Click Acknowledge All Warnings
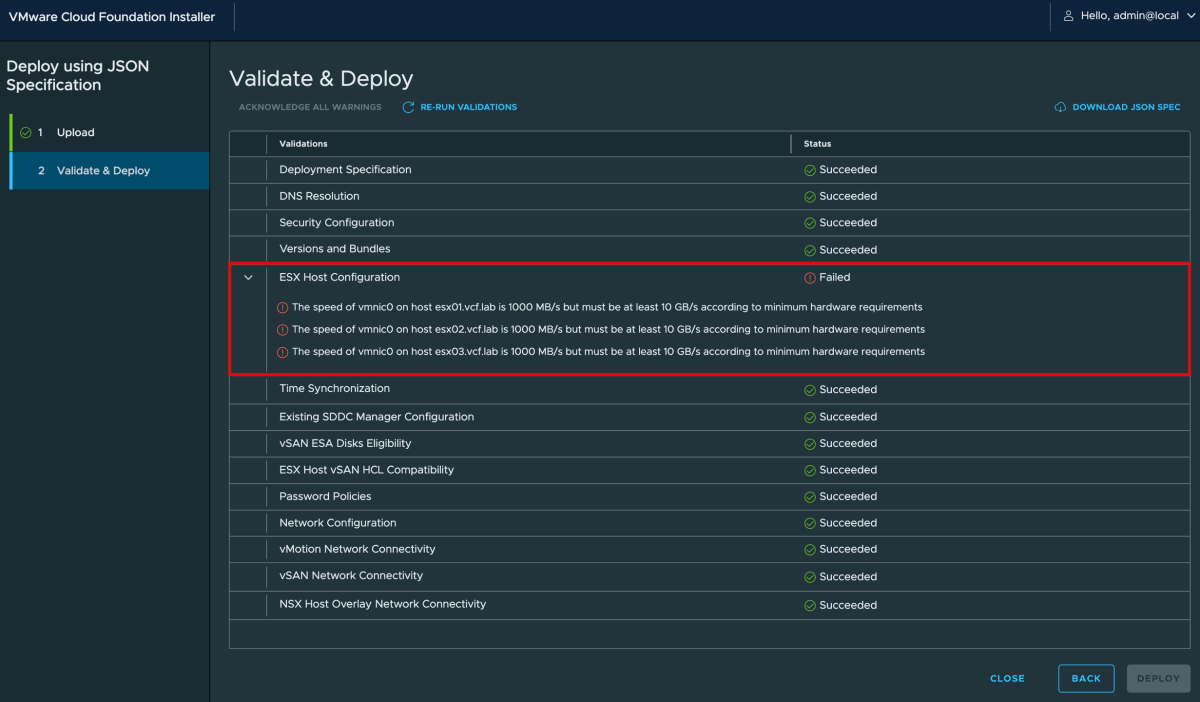The image size is (1200, 702). (310, 107)
